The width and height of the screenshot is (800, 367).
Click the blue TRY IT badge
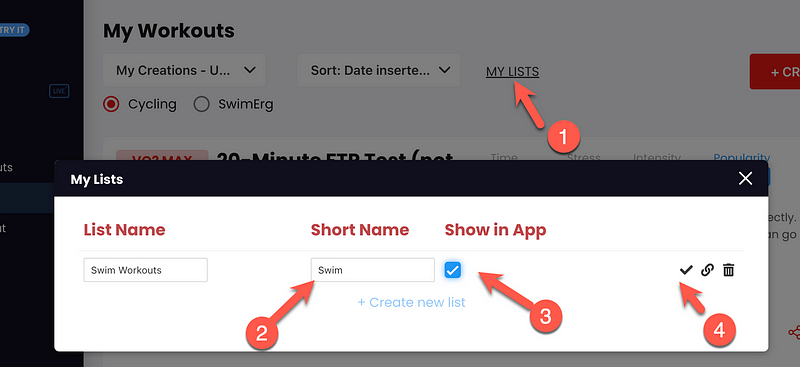(x=14, y=30)
